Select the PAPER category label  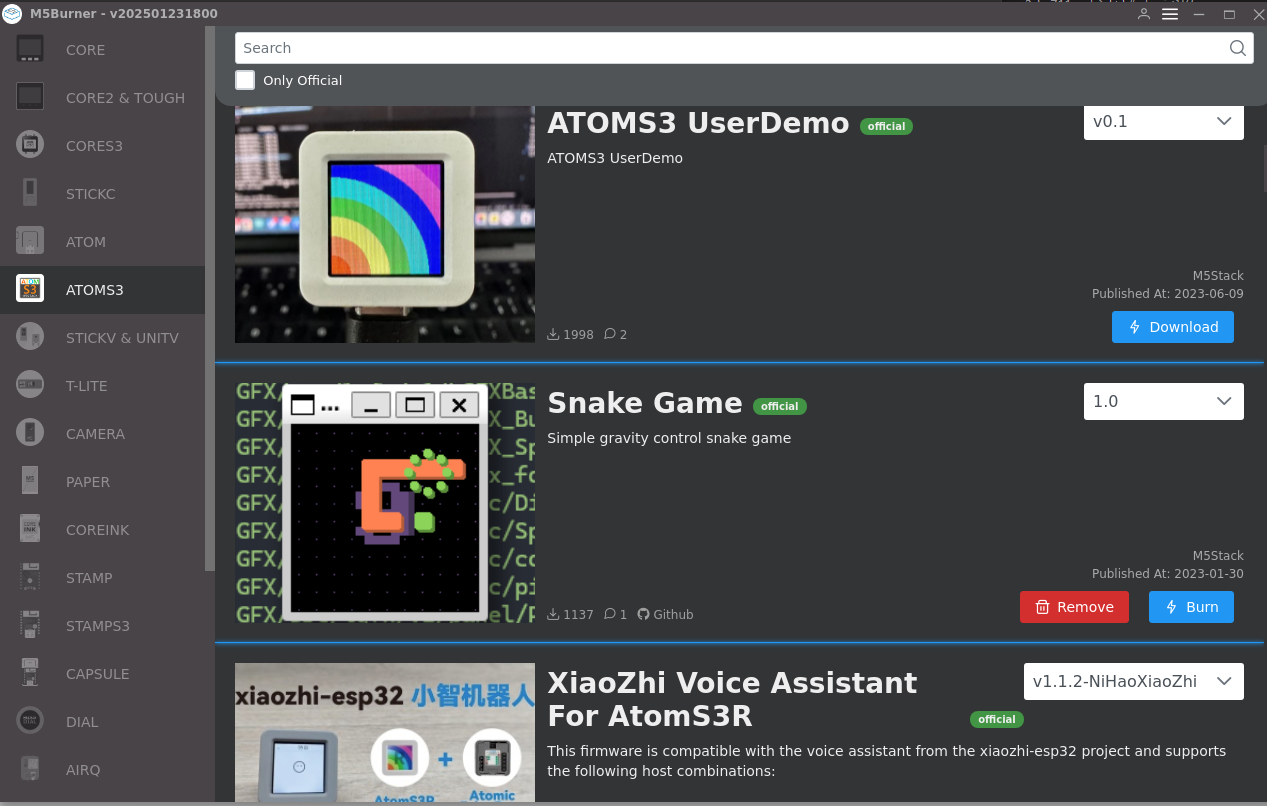click(88, 482)
